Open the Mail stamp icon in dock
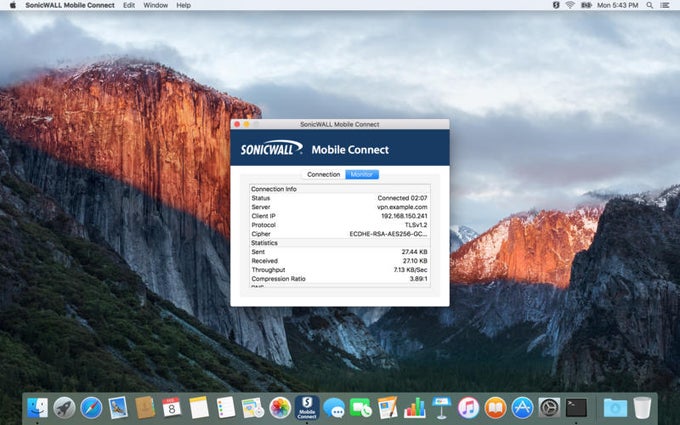This screenshot has width=680, height=425. point(118,408)
